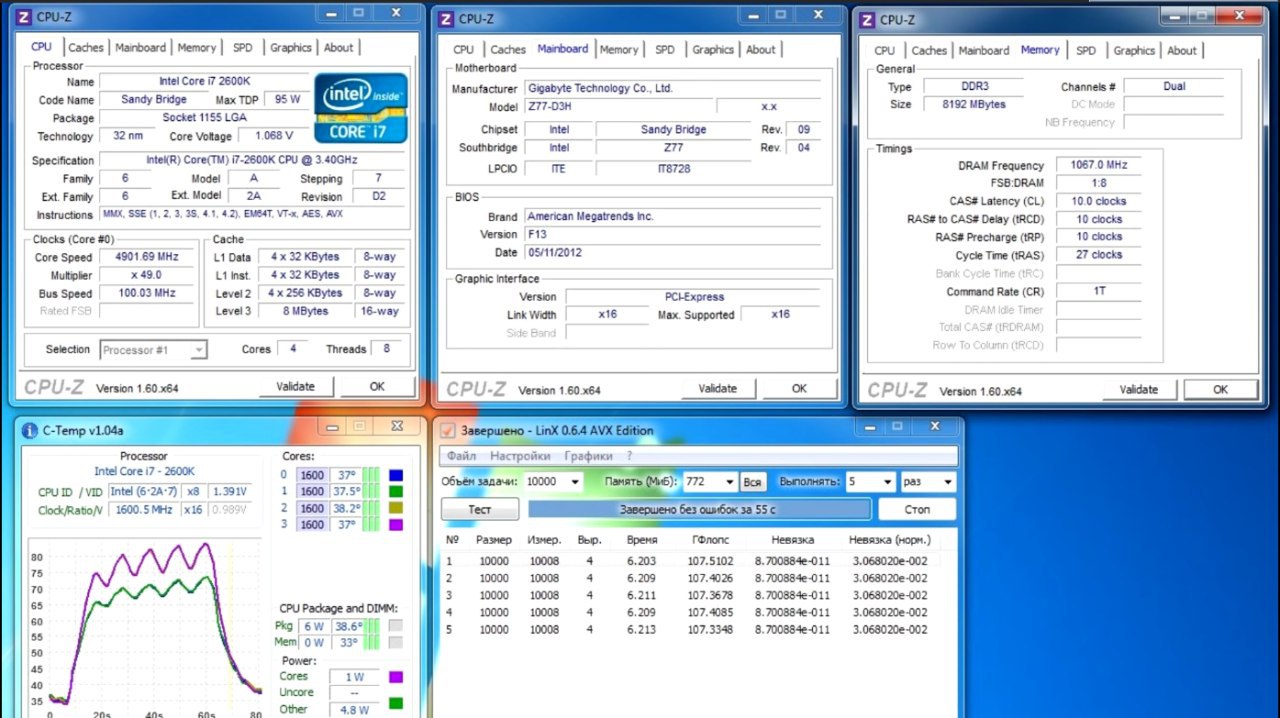Image resolution: width=1280 pixels, height=718 pixels.
Task: Click the Model Z77-D3H field
Action: pos(619,107)
